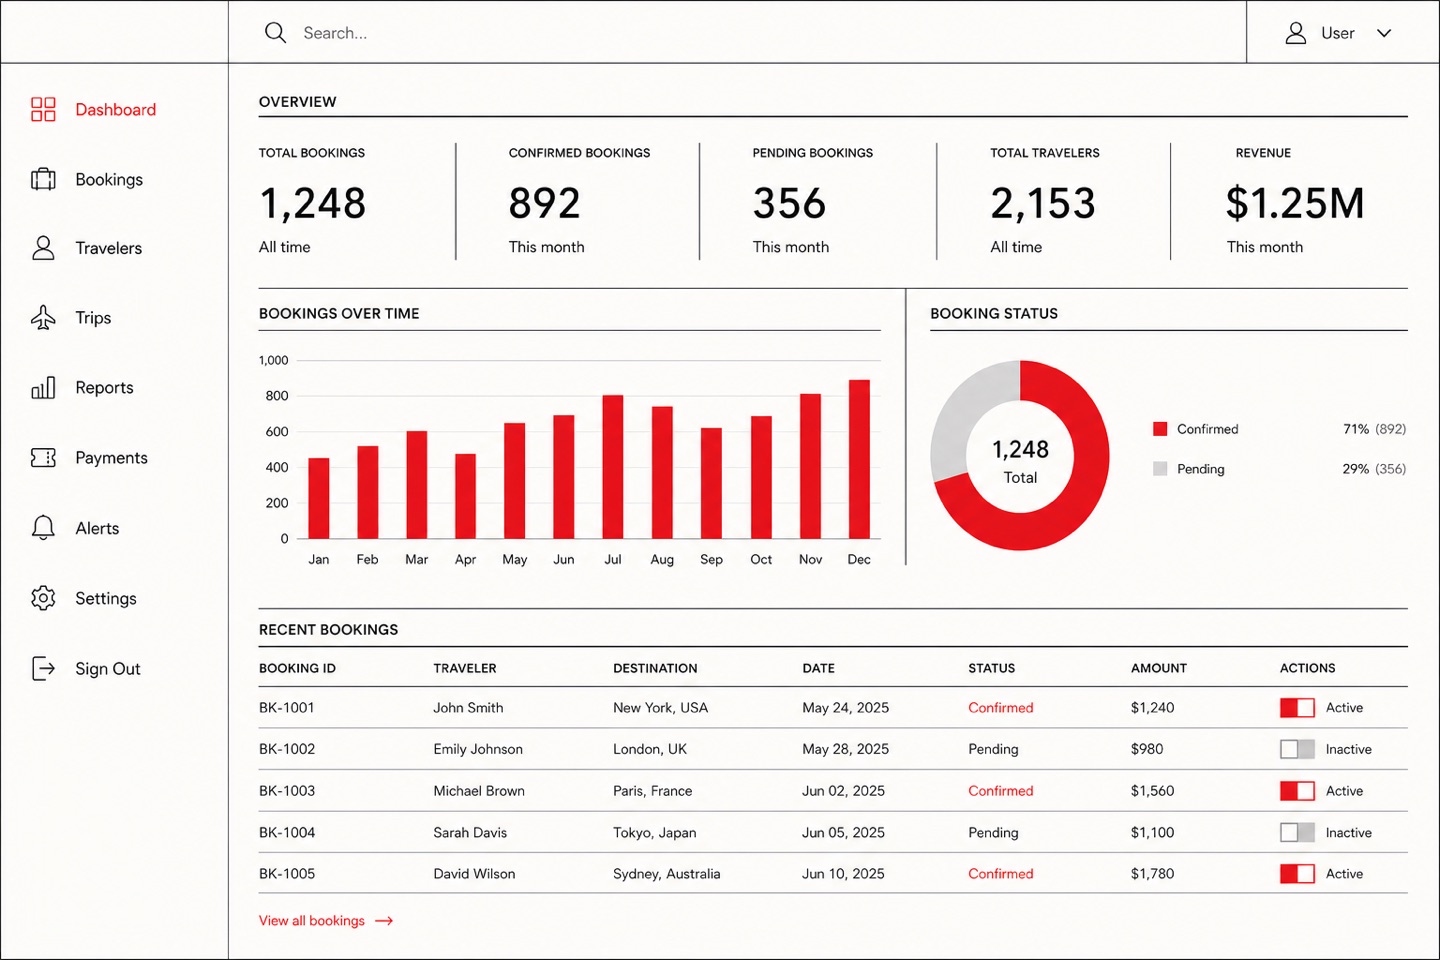The width and height of the screenshot is (1440, 960).
Task: Click booking ID BK-1003
Action: [287, 791]
